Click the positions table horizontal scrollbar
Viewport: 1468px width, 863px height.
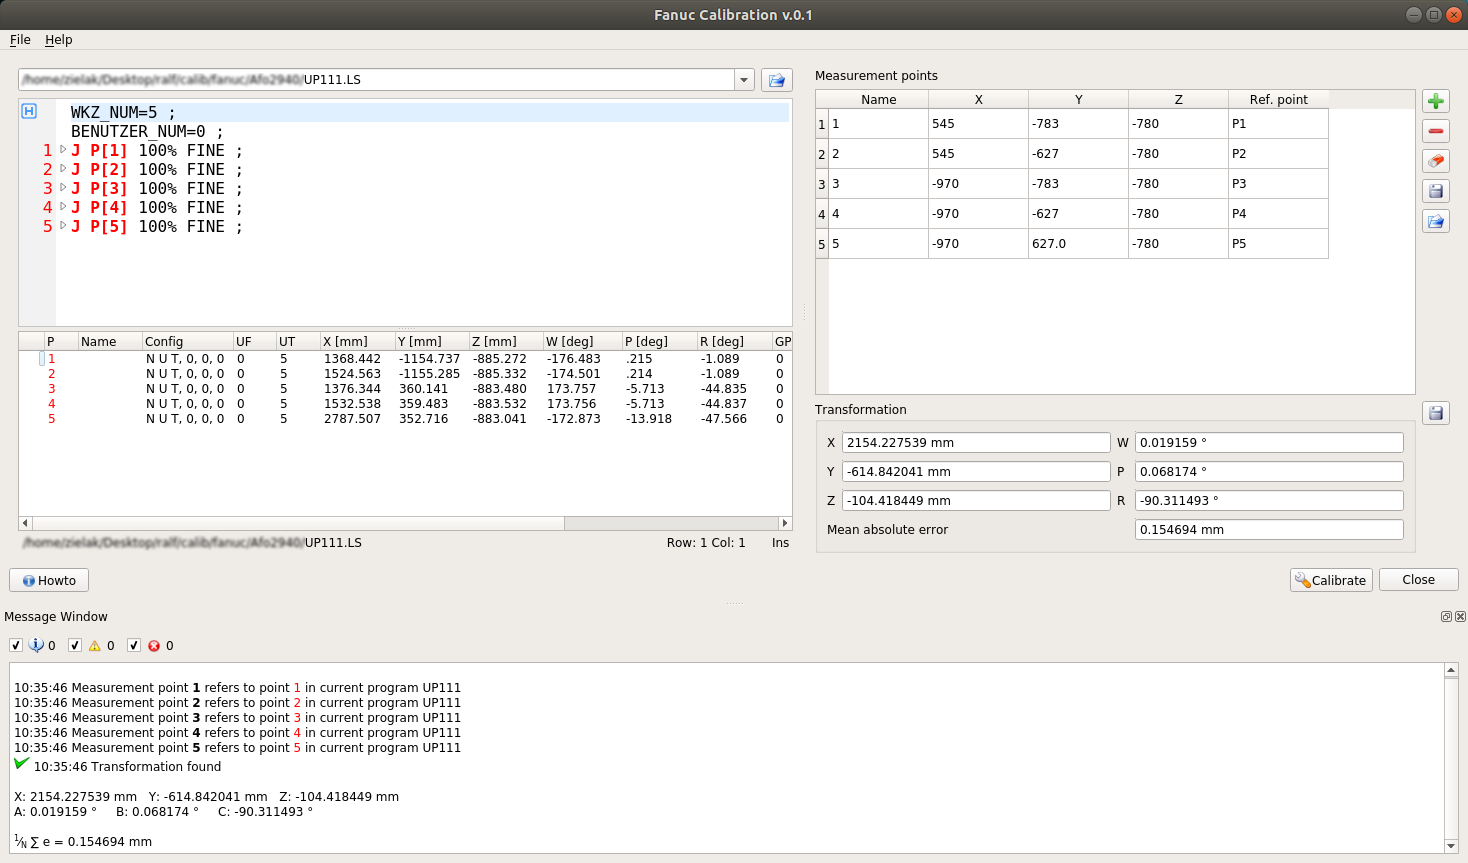[405, 523]
